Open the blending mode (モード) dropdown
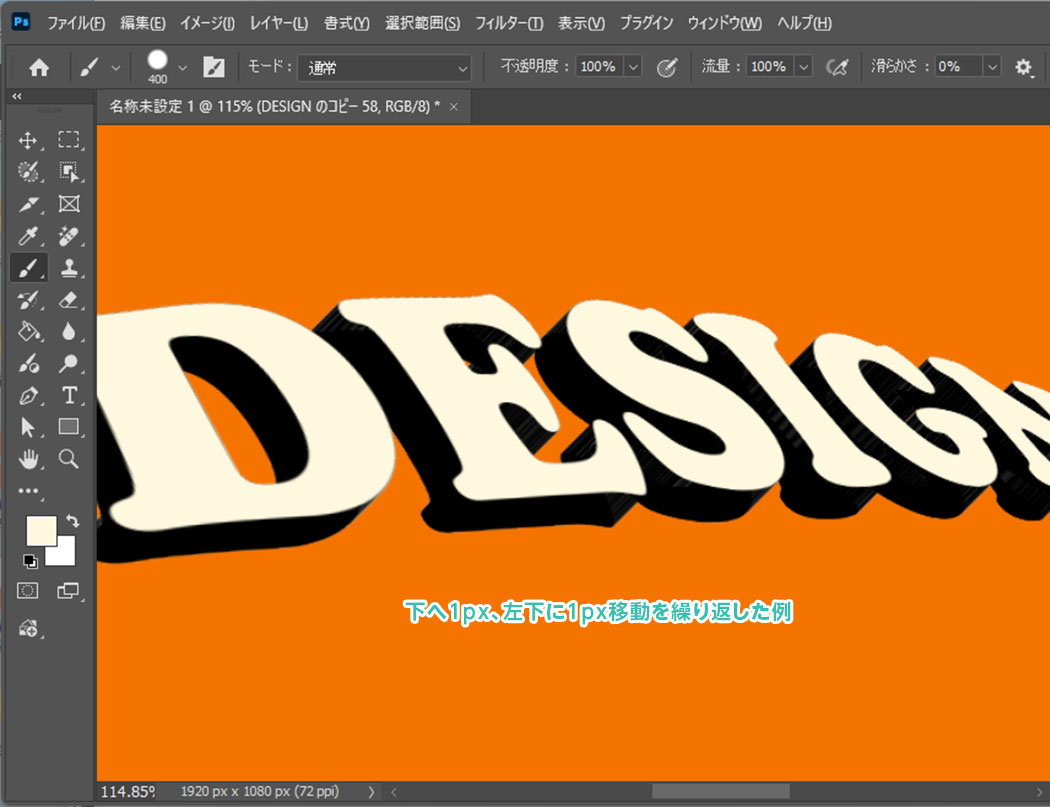The height and width of the screenshot is (807, 1050). (x=384, y=67)
